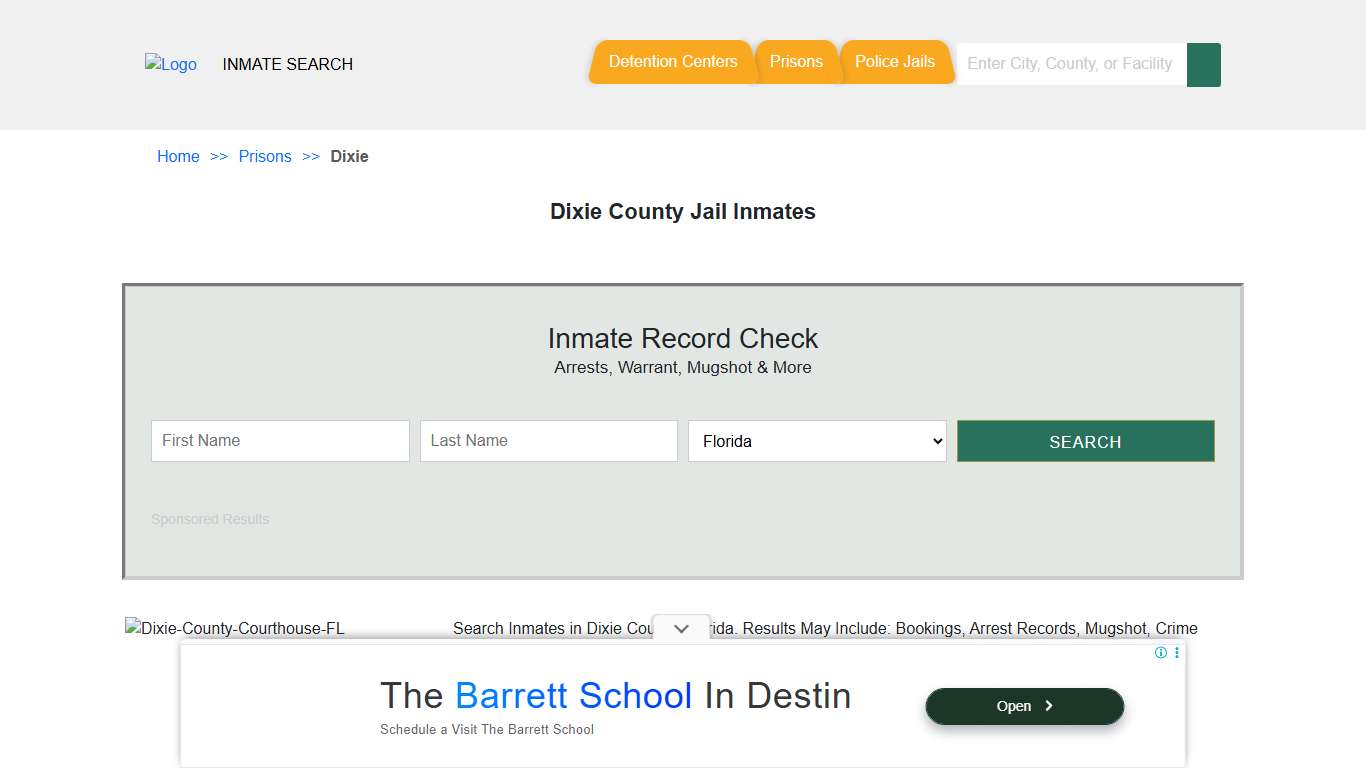Click the arrow icon inside the Open button
This screenshot has width=1366, height=768.
(x=1051, y=706)
